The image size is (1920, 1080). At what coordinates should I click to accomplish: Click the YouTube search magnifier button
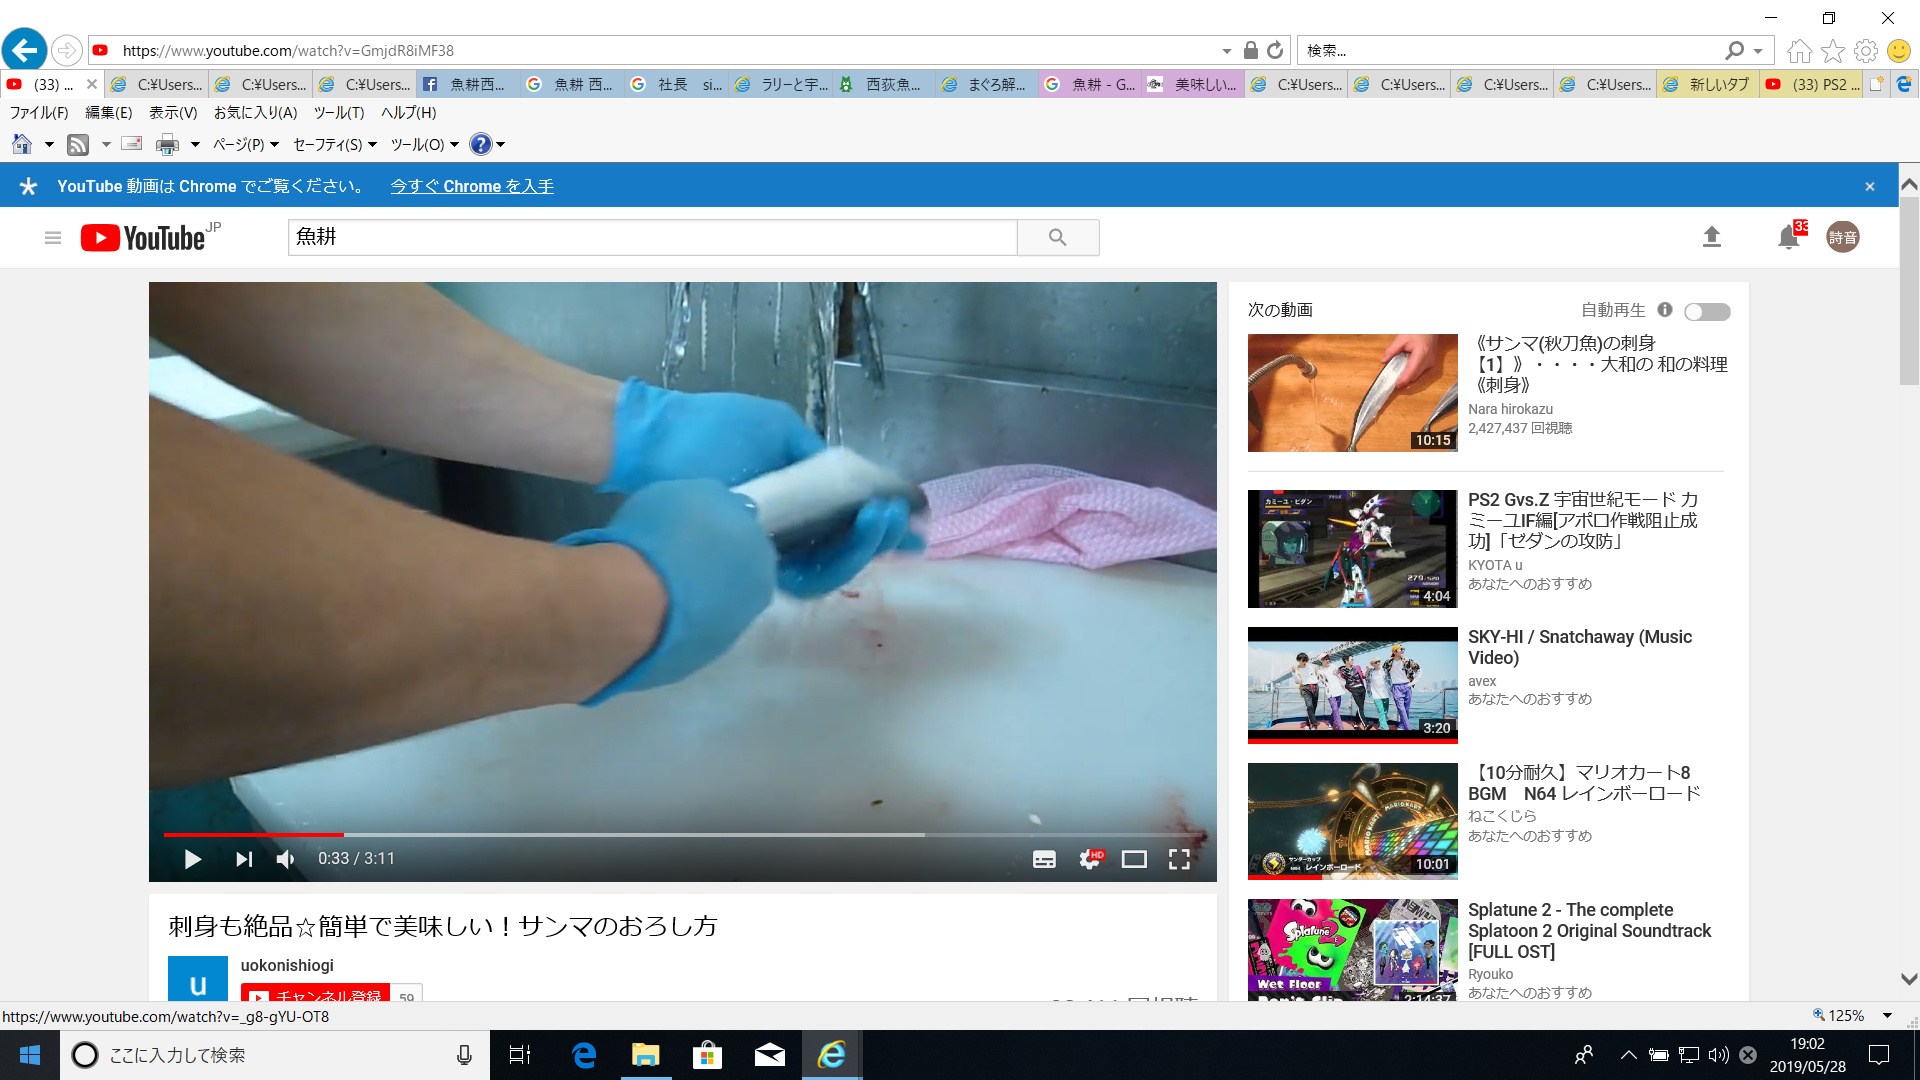[x=1057, y=238]
